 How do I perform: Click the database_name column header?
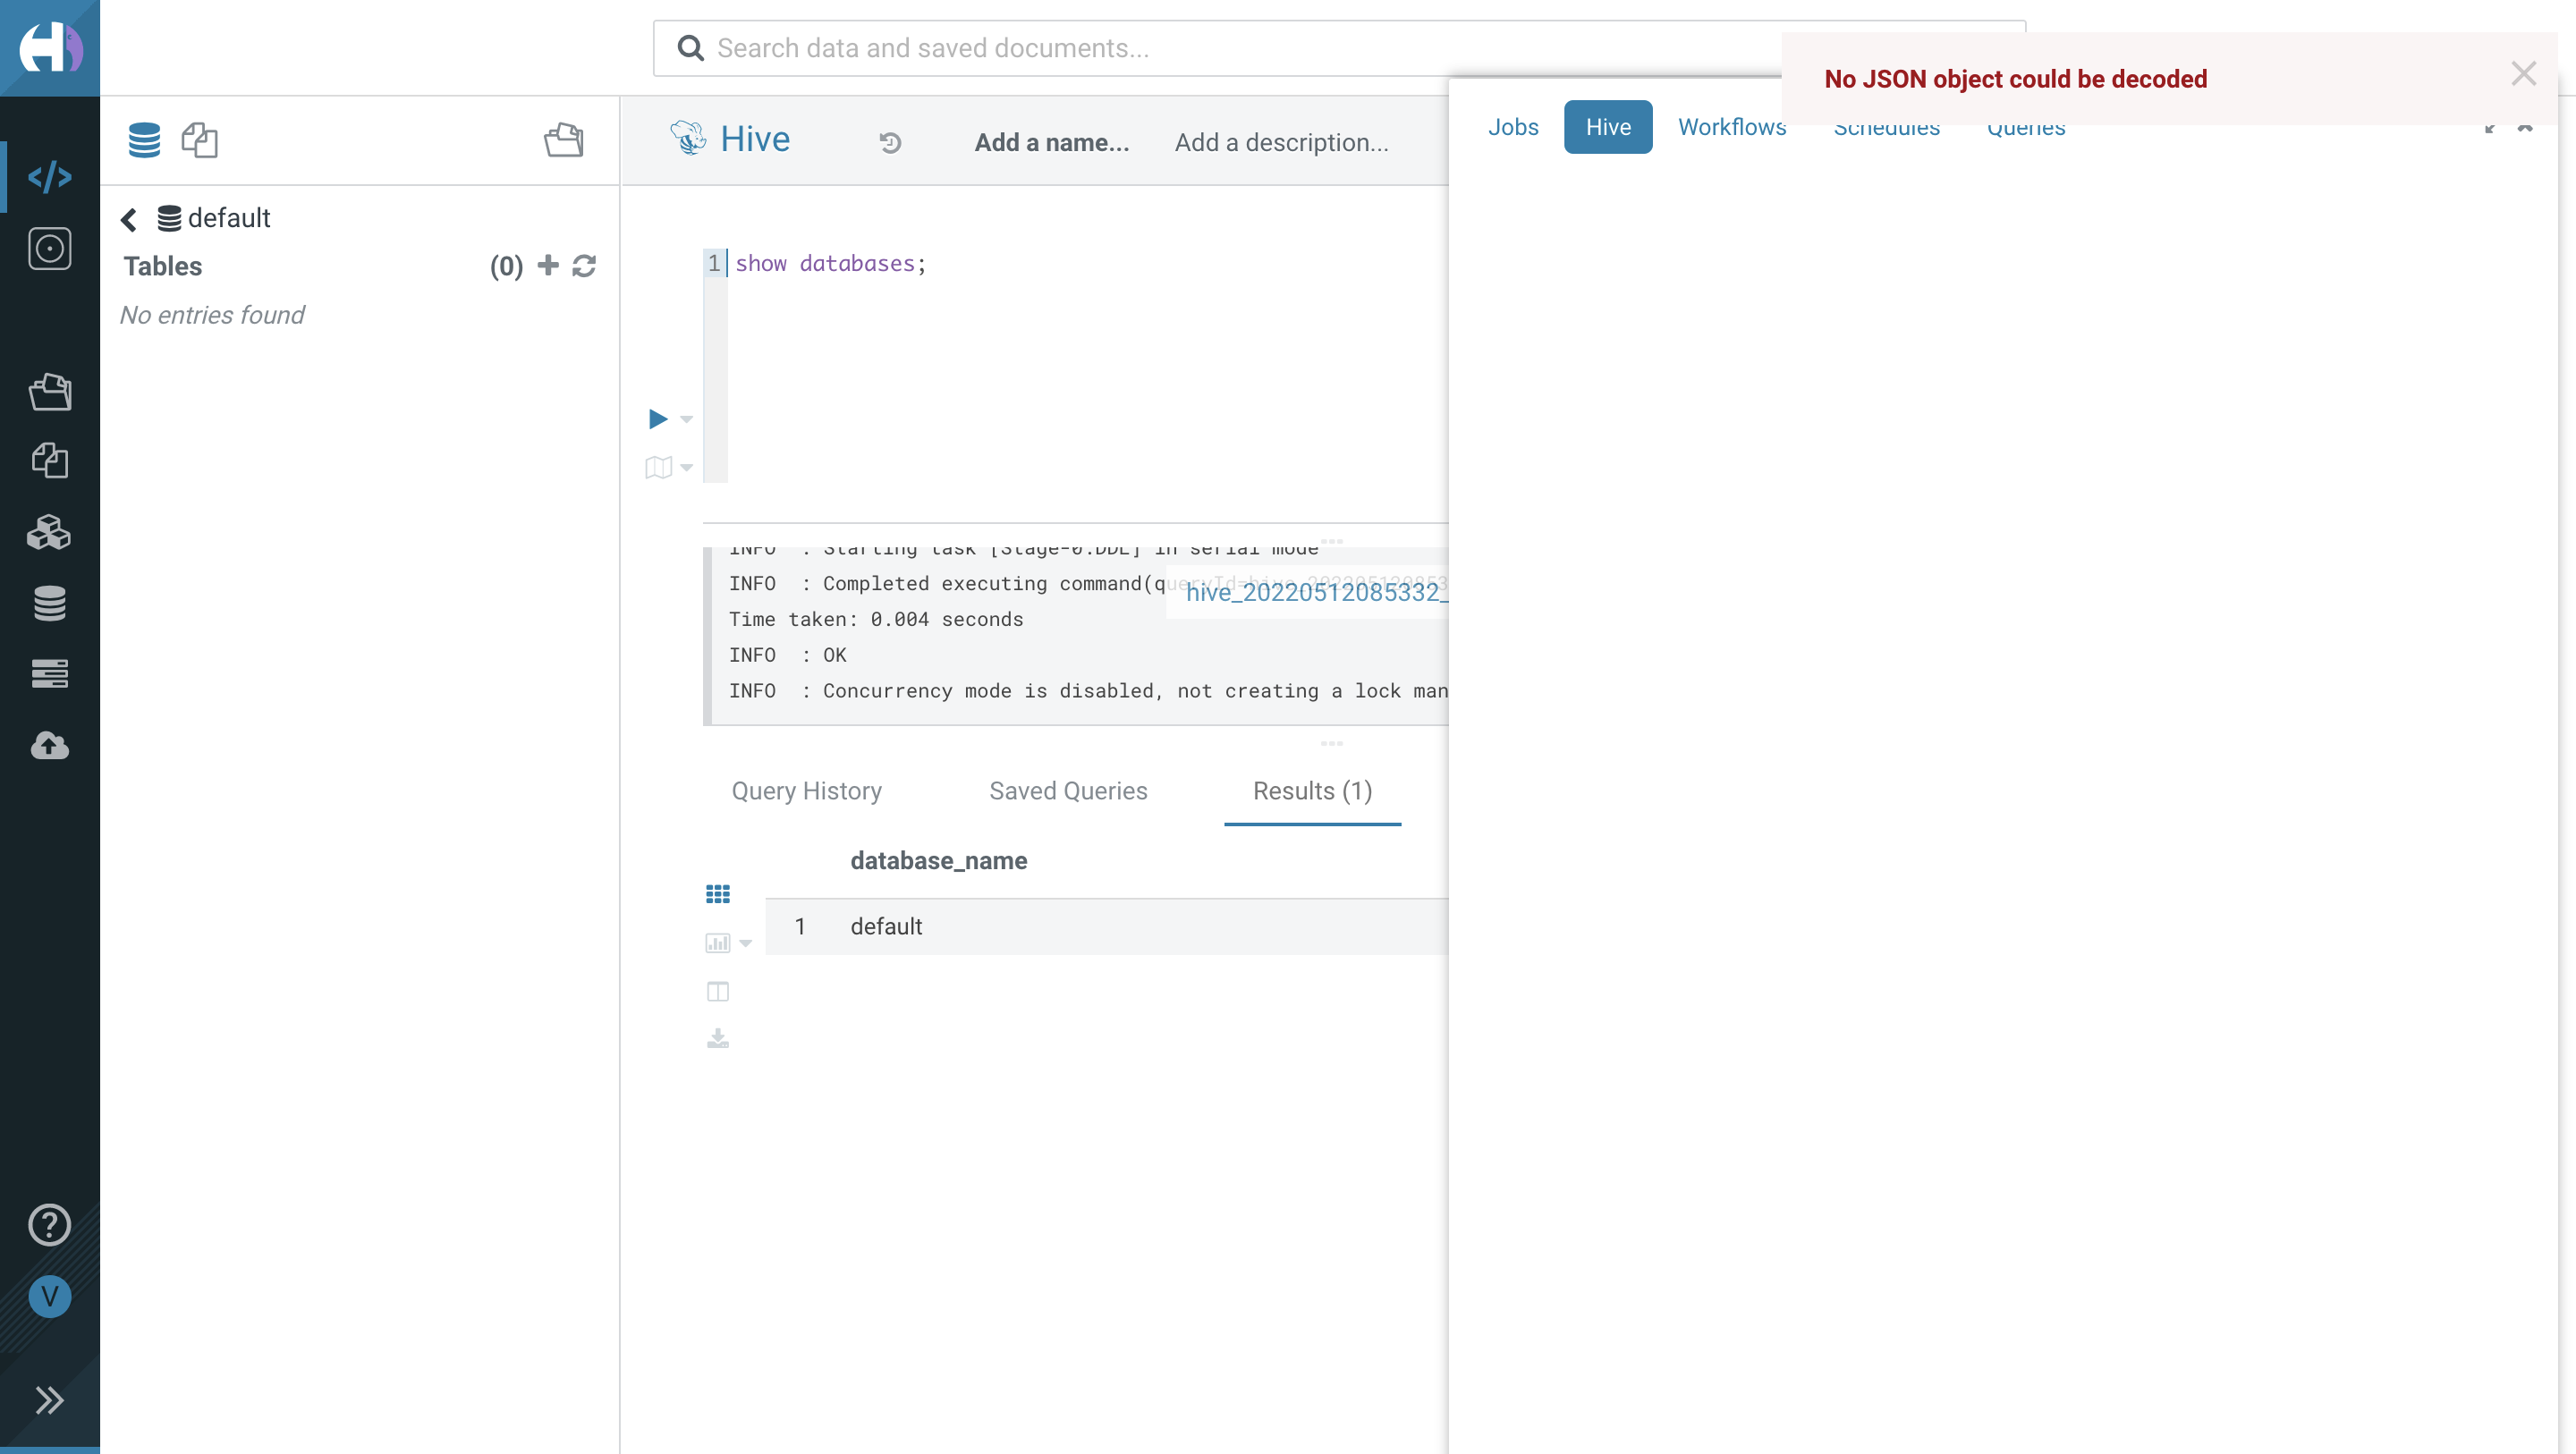pos(938,861)
